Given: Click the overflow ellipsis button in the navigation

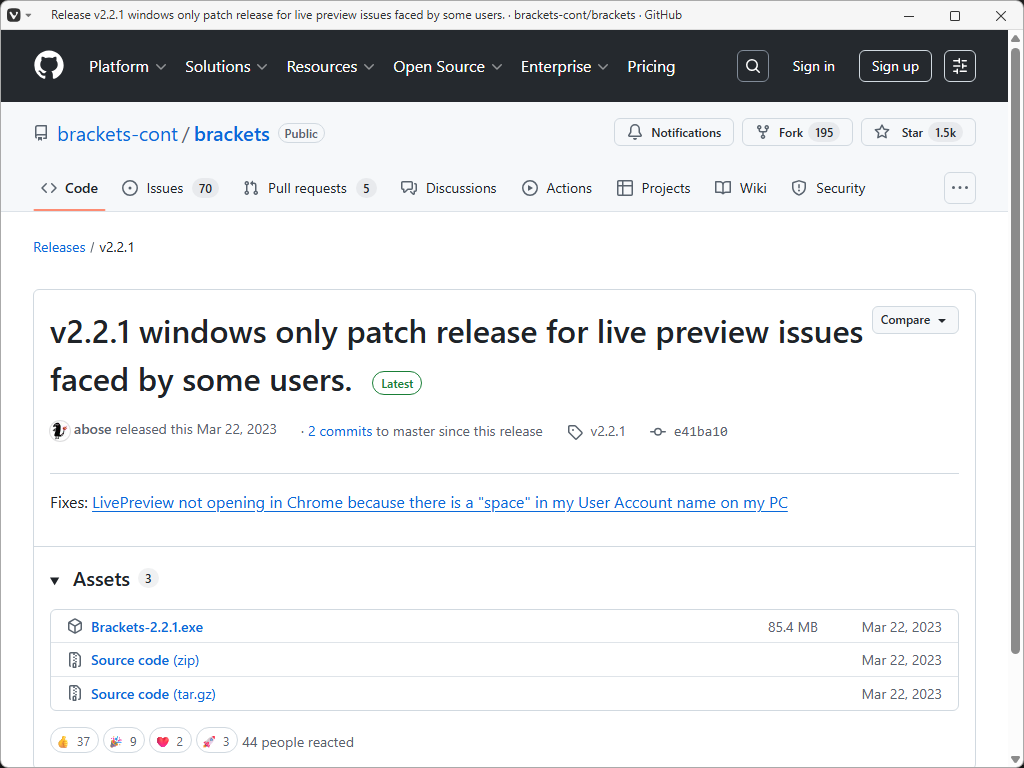Looking at the screenshot, I should click(959, 187).
